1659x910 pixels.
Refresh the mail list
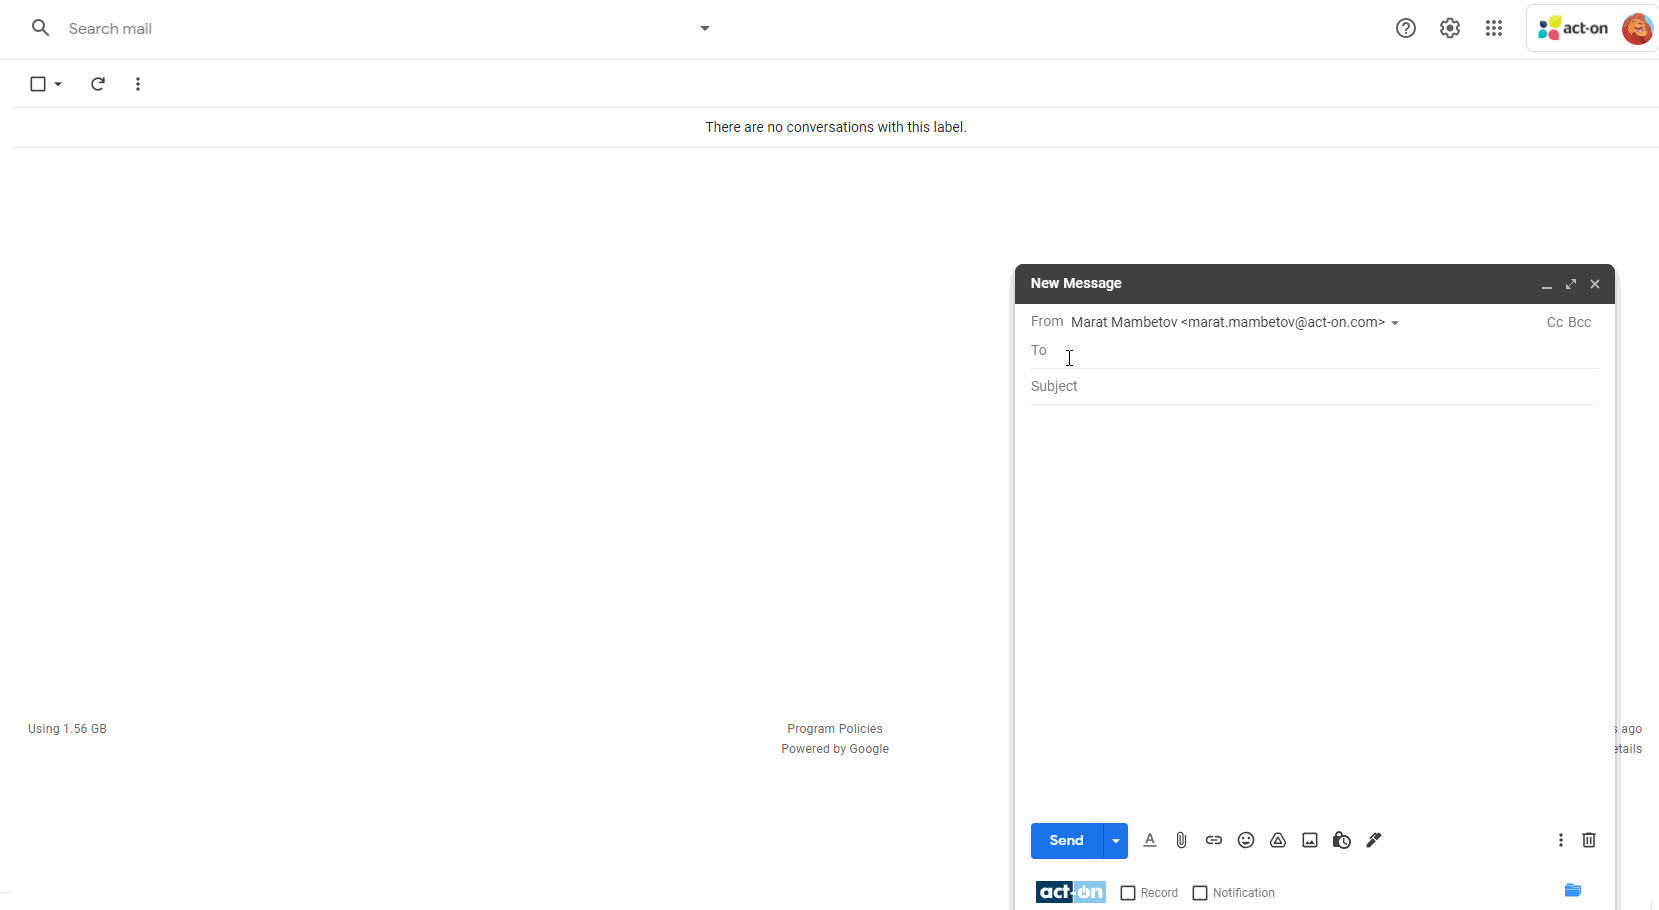[97, 84]
